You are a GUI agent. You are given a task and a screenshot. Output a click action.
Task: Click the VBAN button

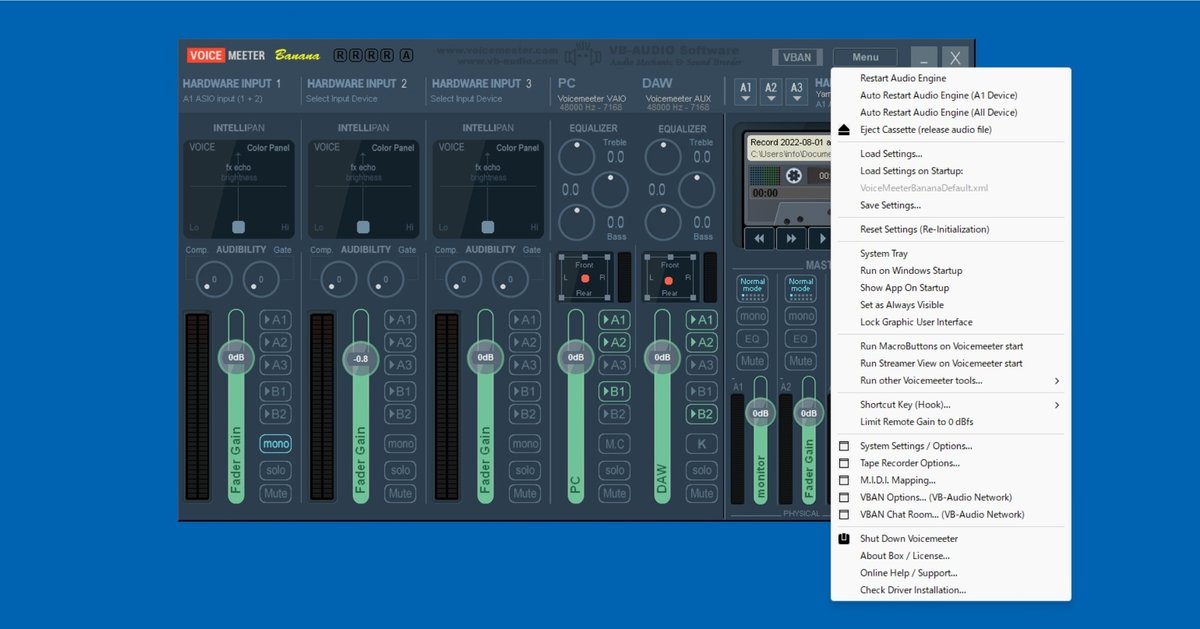797,58
